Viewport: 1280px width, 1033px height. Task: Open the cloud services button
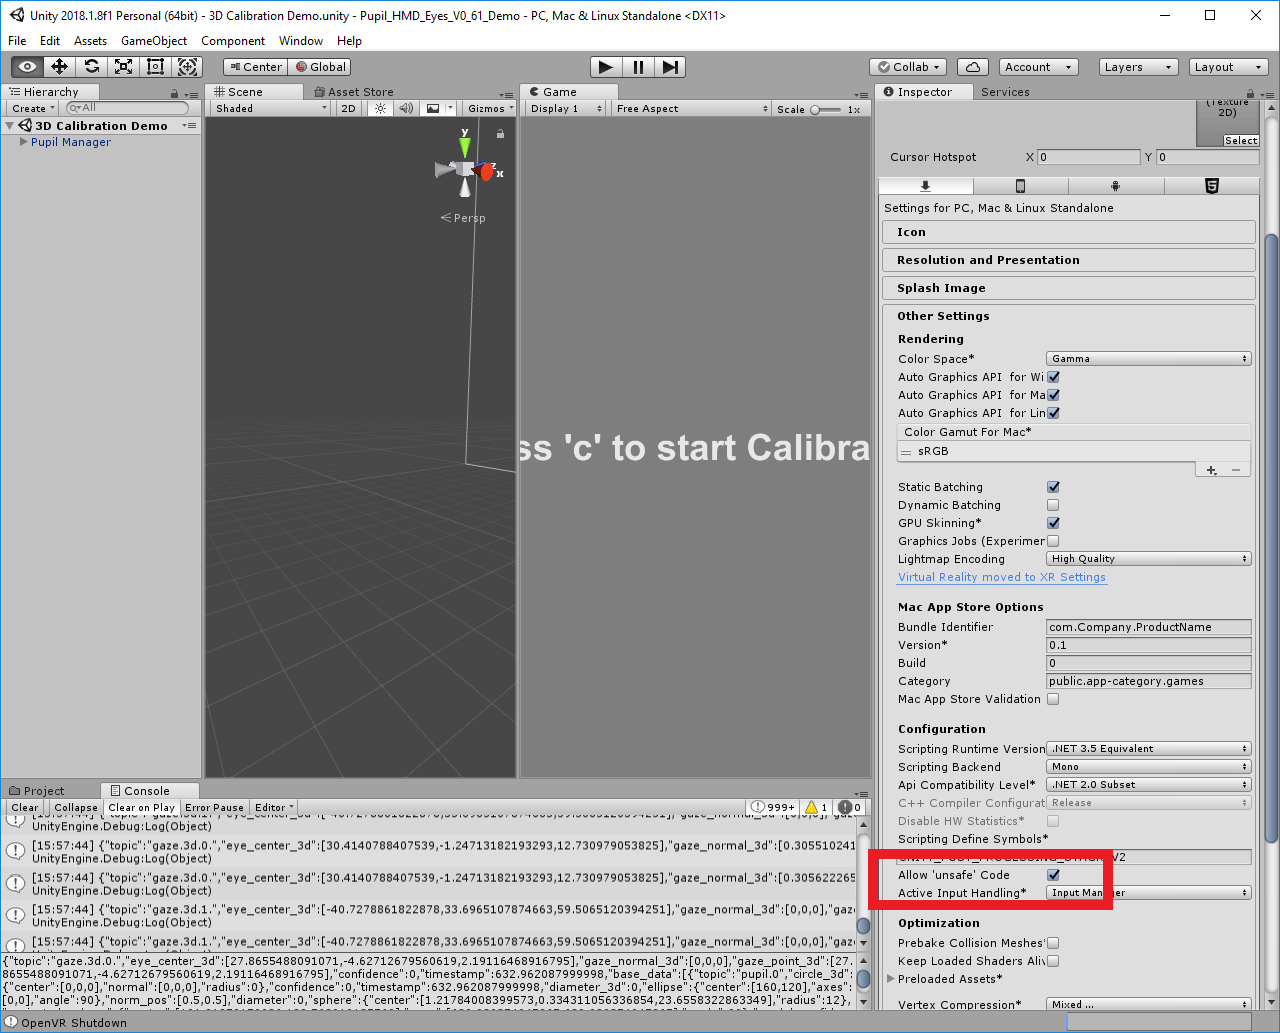[x=973, y=67]
